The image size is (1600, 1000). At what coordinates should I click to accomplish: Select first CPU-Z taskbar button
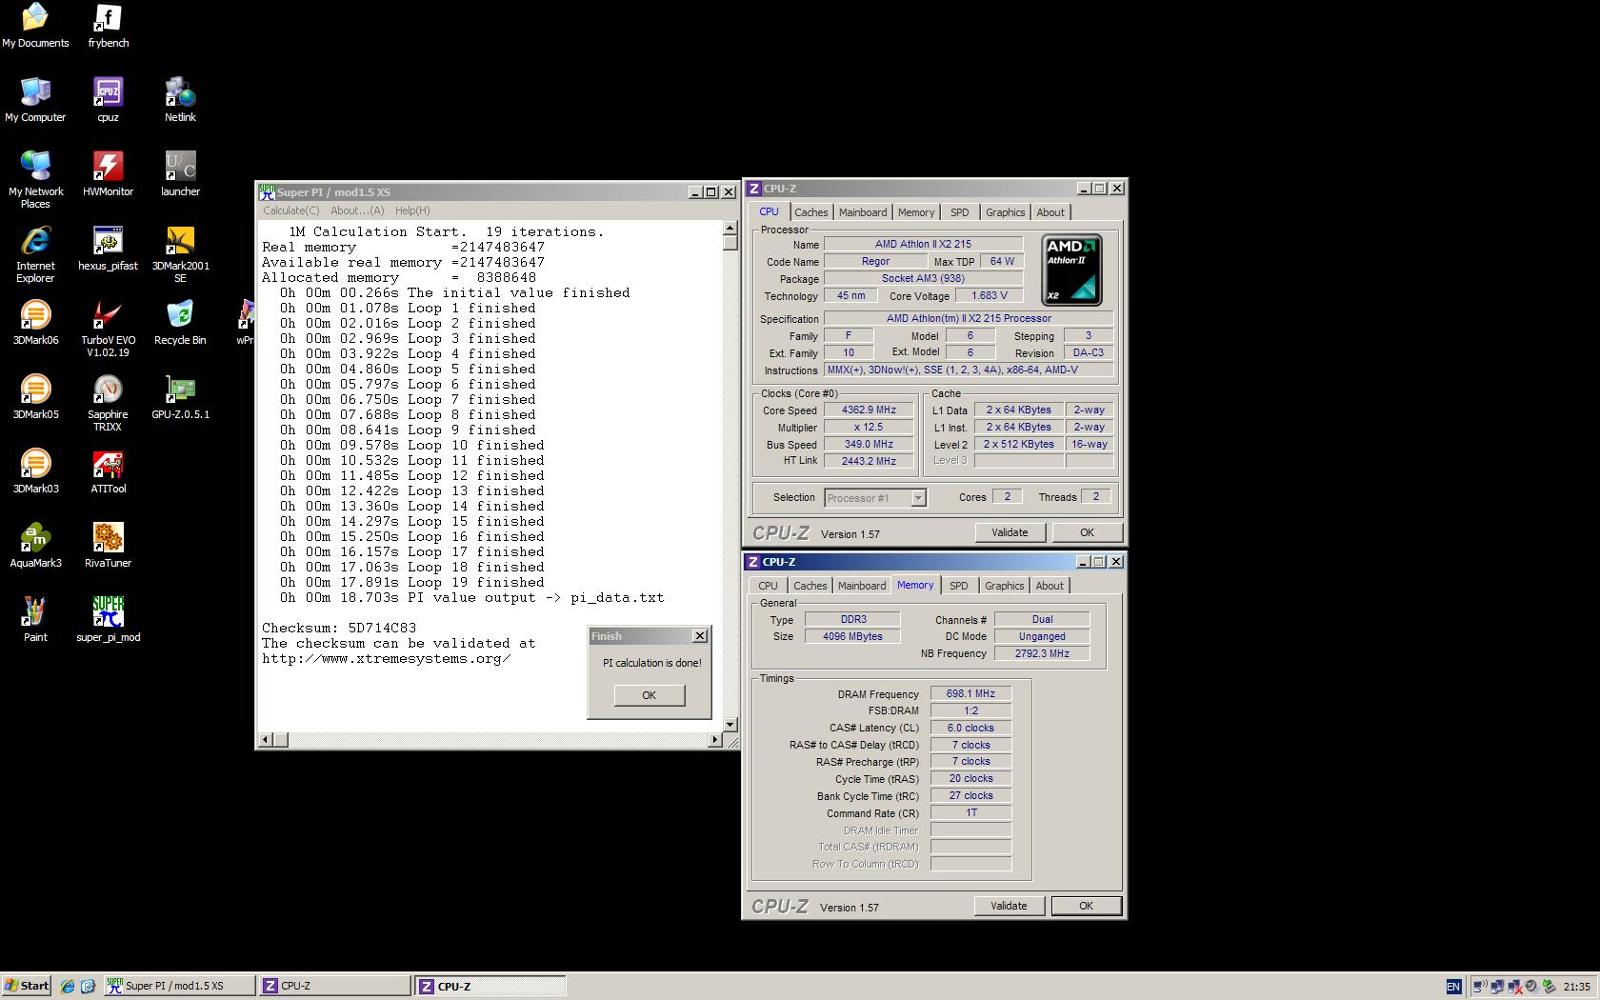[334, 986]
